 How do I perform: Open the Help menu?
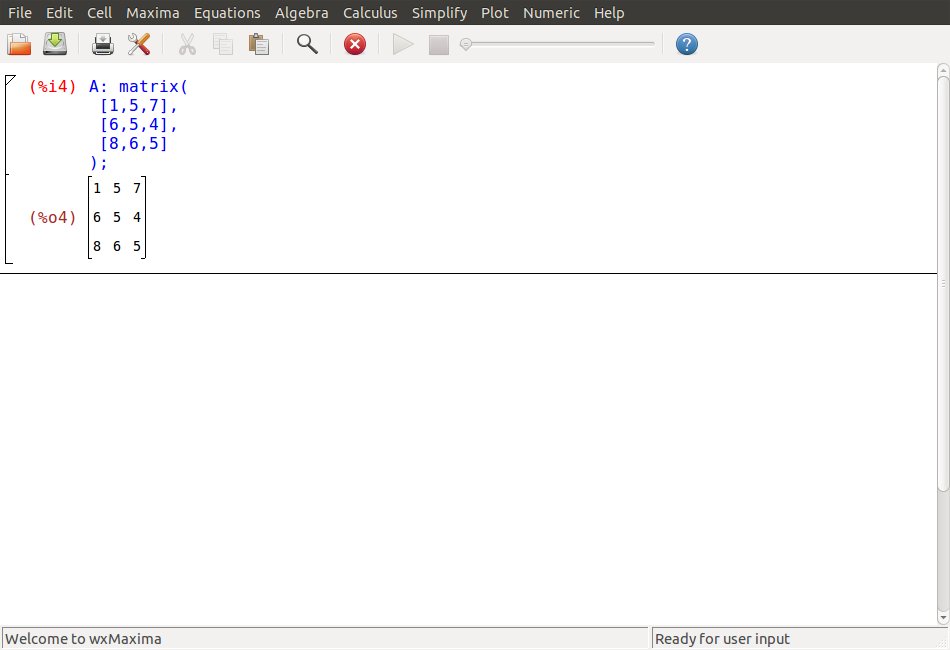[609, 13]
